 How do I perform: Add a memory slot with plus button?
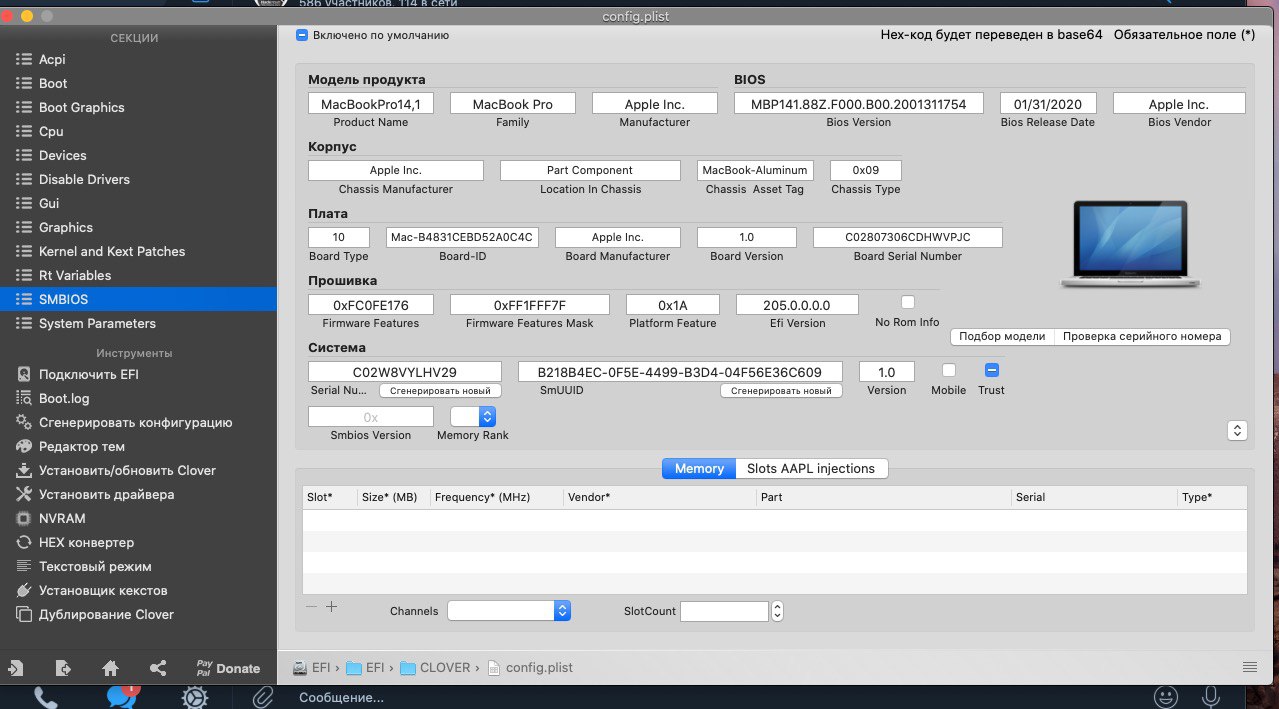332,606
